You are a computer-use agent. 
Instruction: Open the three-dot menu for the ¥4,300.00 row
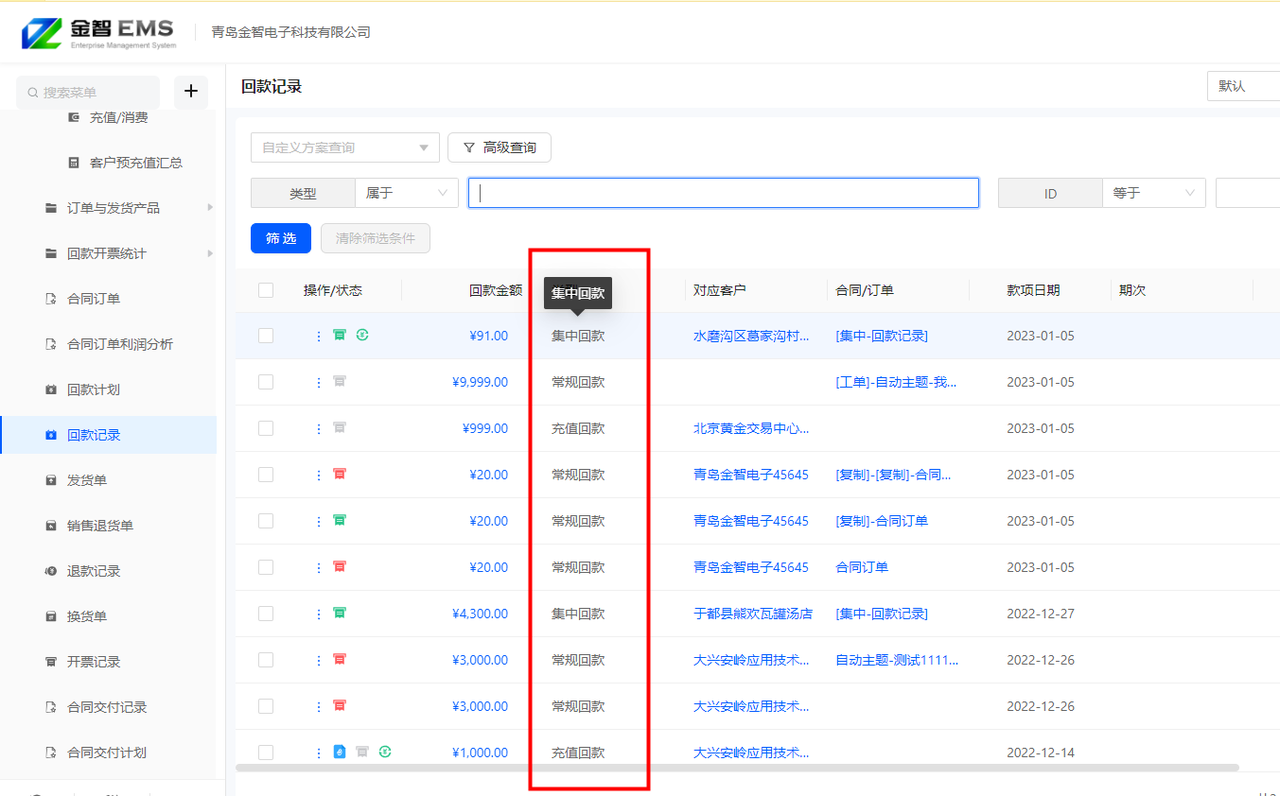pyautogui.click(x=319, y=613)
